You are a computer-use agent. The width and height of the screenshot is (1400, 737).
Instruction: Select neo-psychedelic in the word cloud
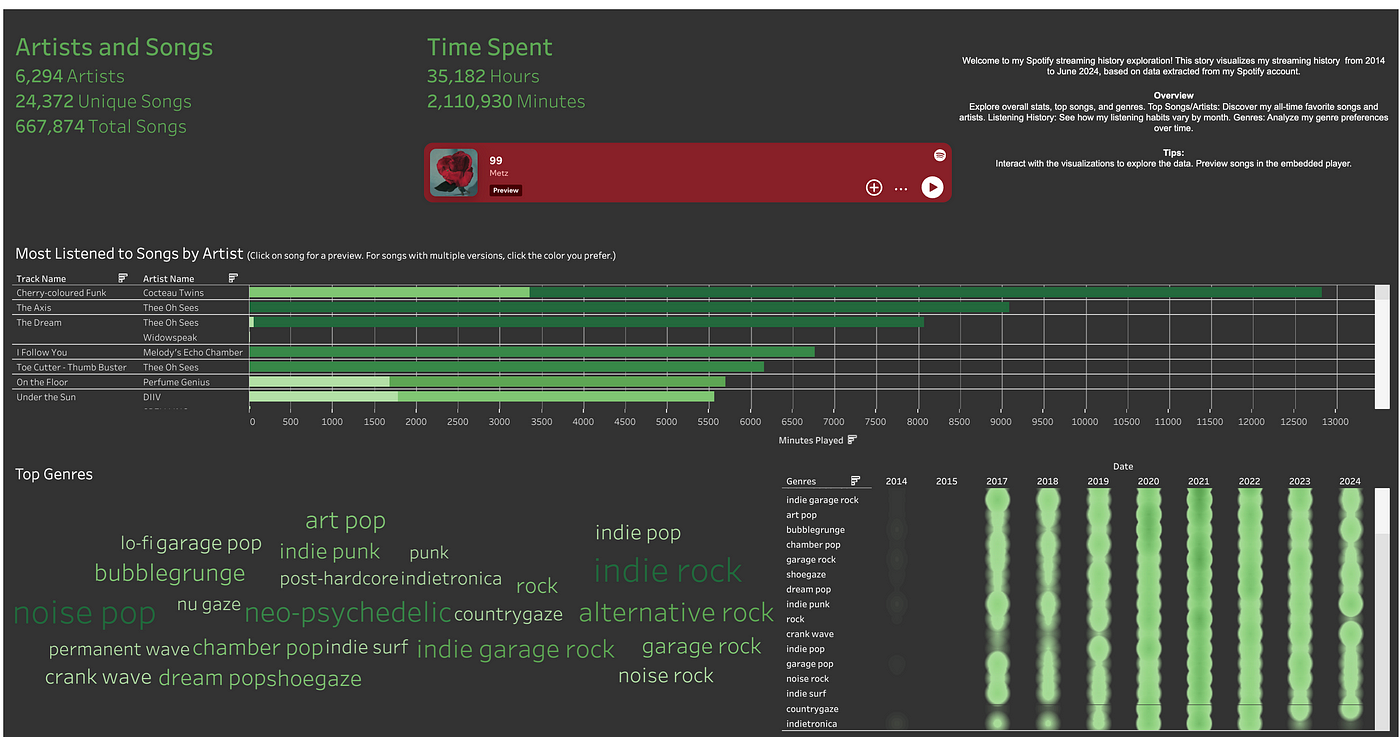[x=348, y=612]
